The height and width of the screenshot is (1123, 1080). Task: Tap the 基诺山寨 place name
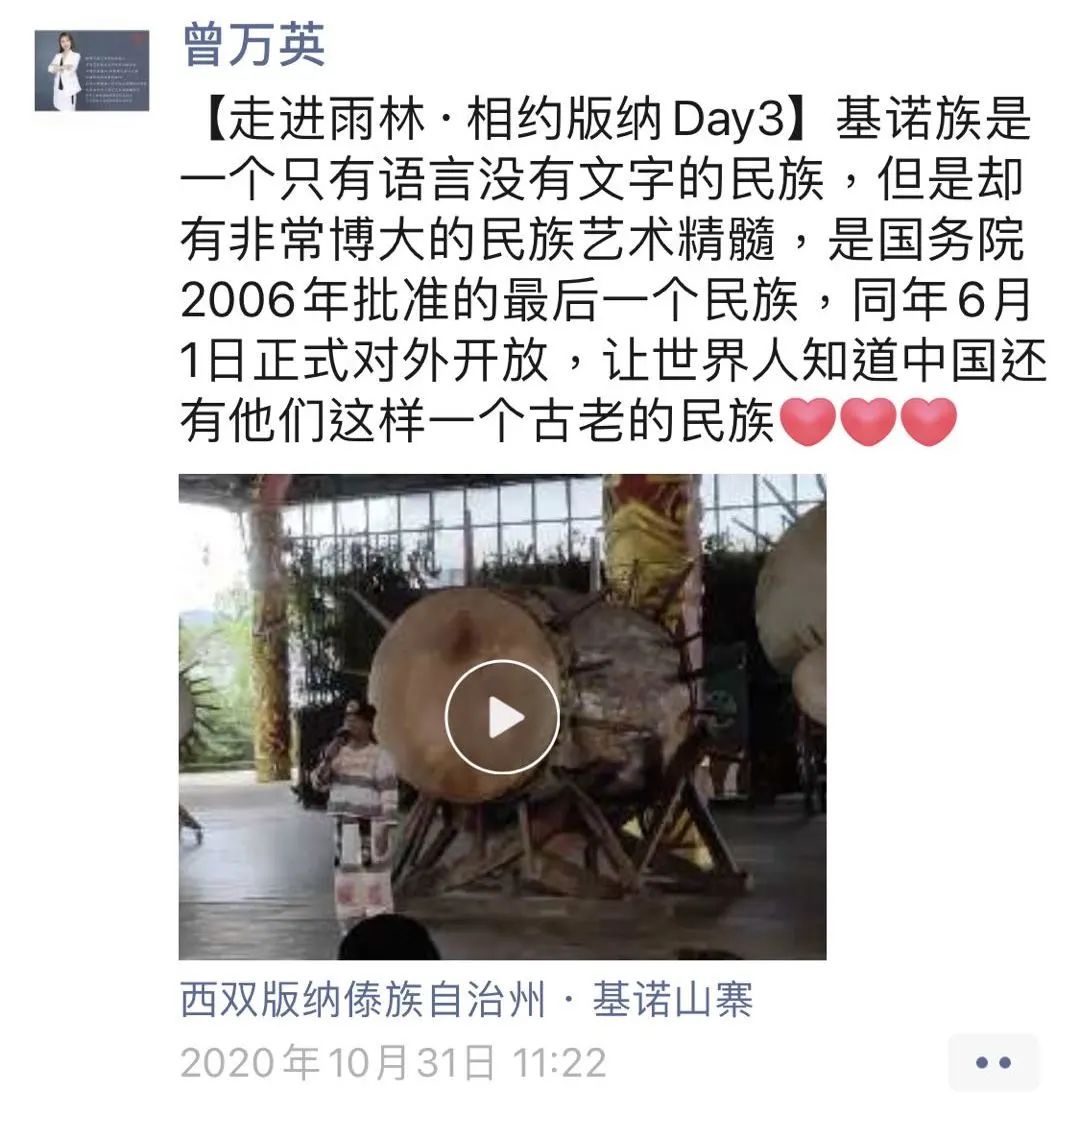coord(672,1000)
